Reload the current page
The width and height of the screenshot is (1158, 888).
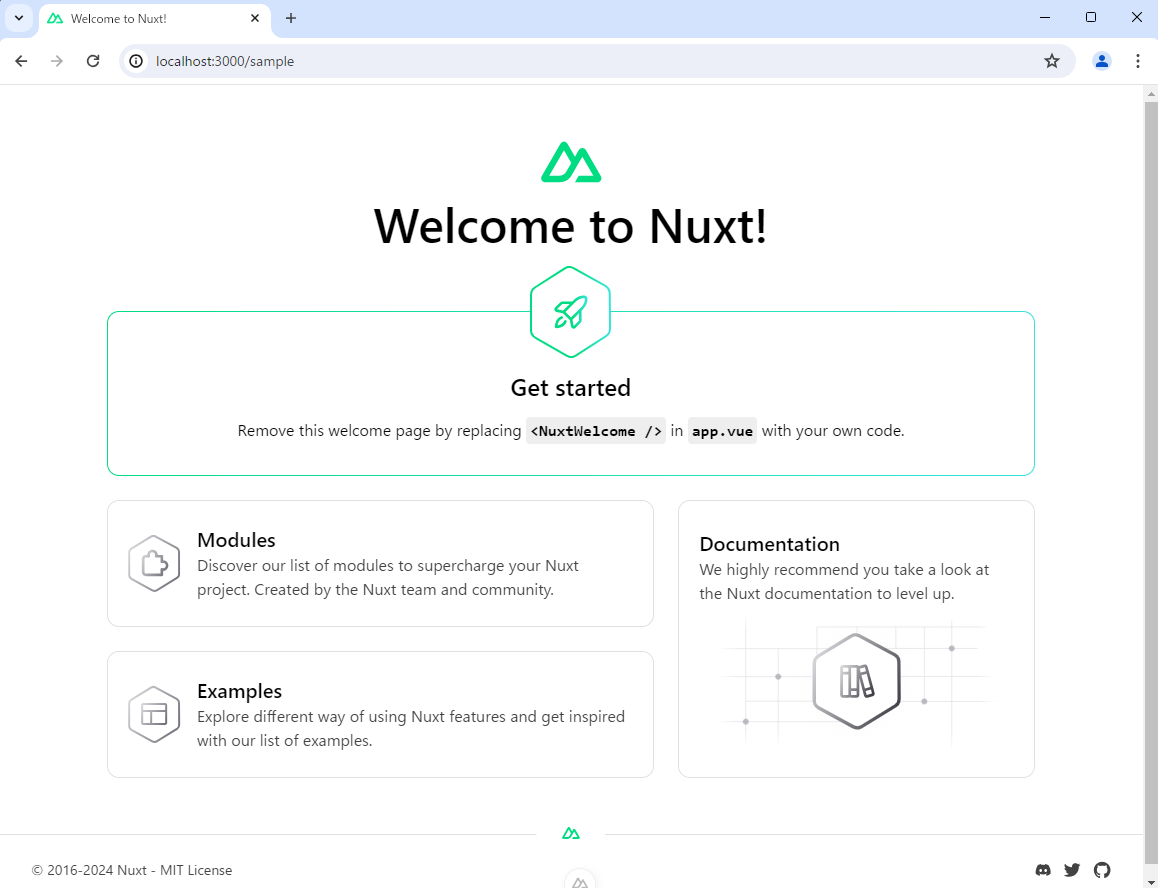(x=93, y=61)
